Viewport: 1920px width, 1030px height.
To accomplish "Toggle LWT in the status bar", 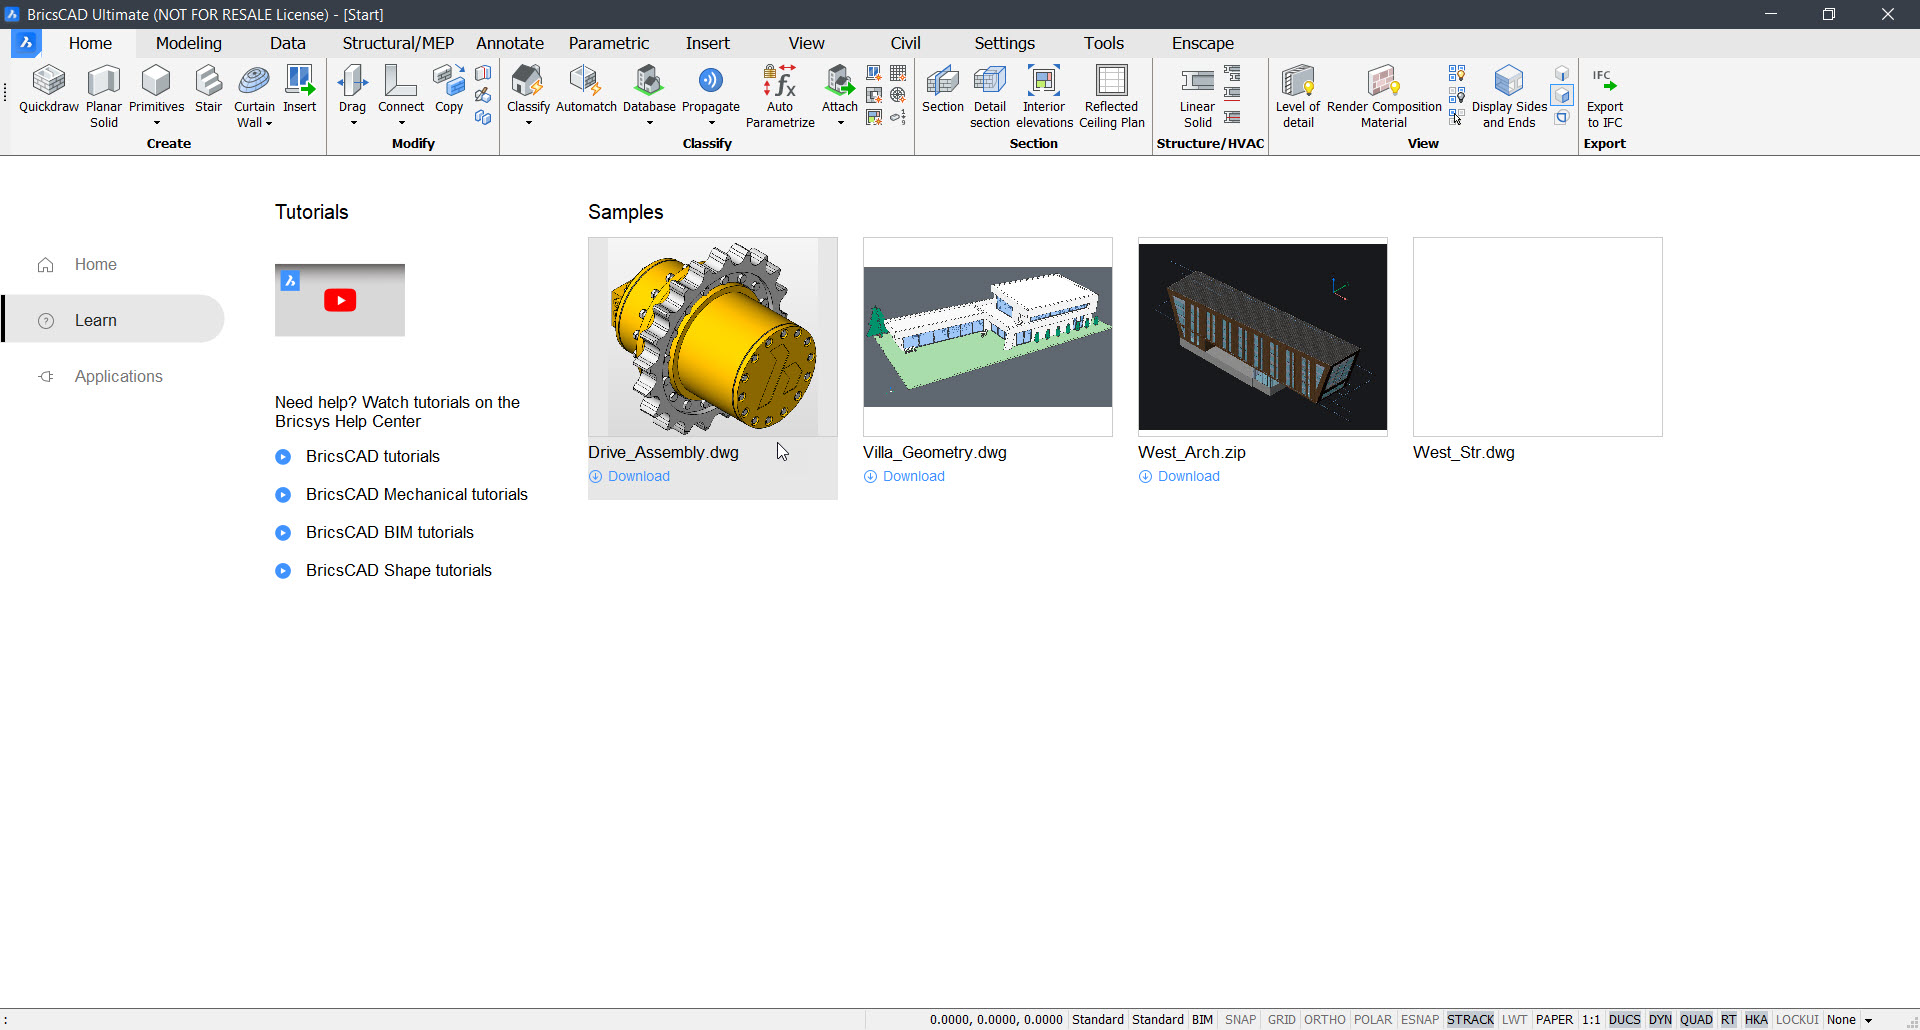I will point(1514,1020).
